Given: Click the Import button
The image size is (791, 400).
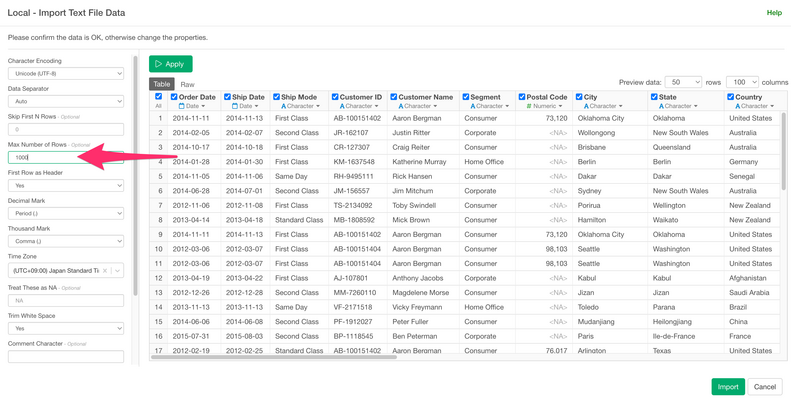Looking at the screenshot, I should 728,387.
